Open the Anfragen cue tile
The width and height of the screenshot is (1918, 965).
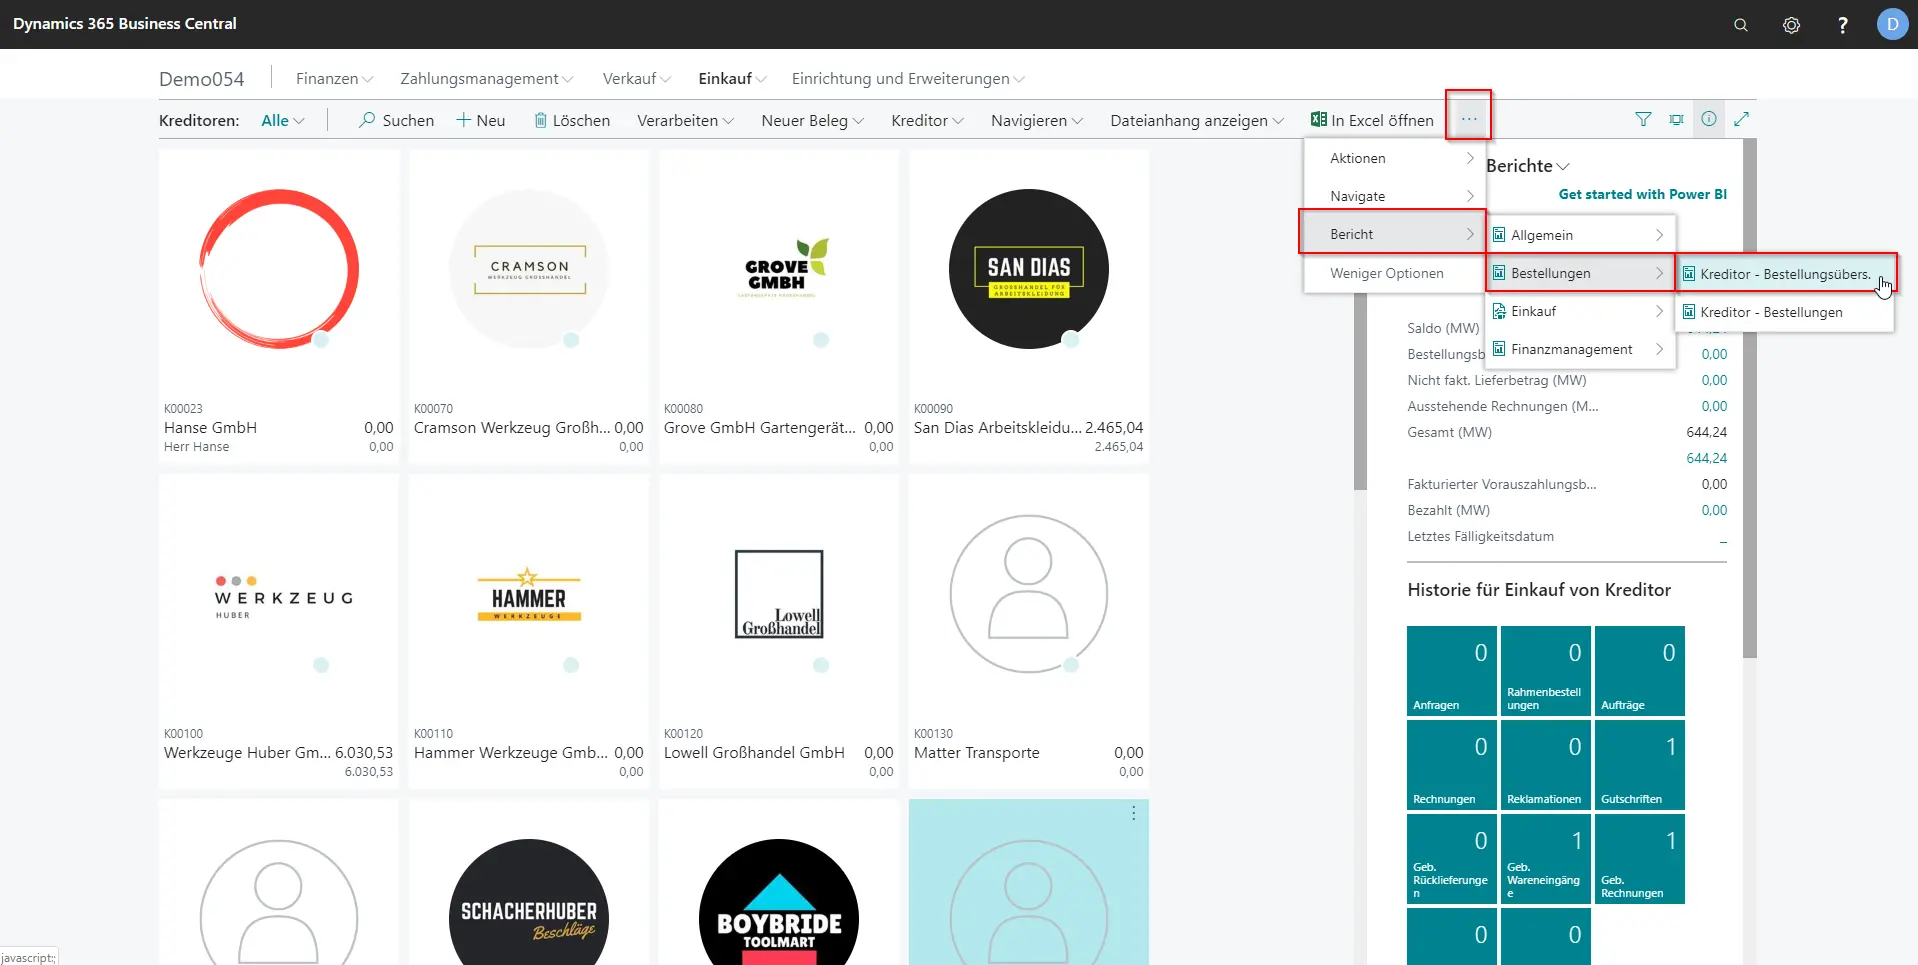click(x=1451, y=671)
